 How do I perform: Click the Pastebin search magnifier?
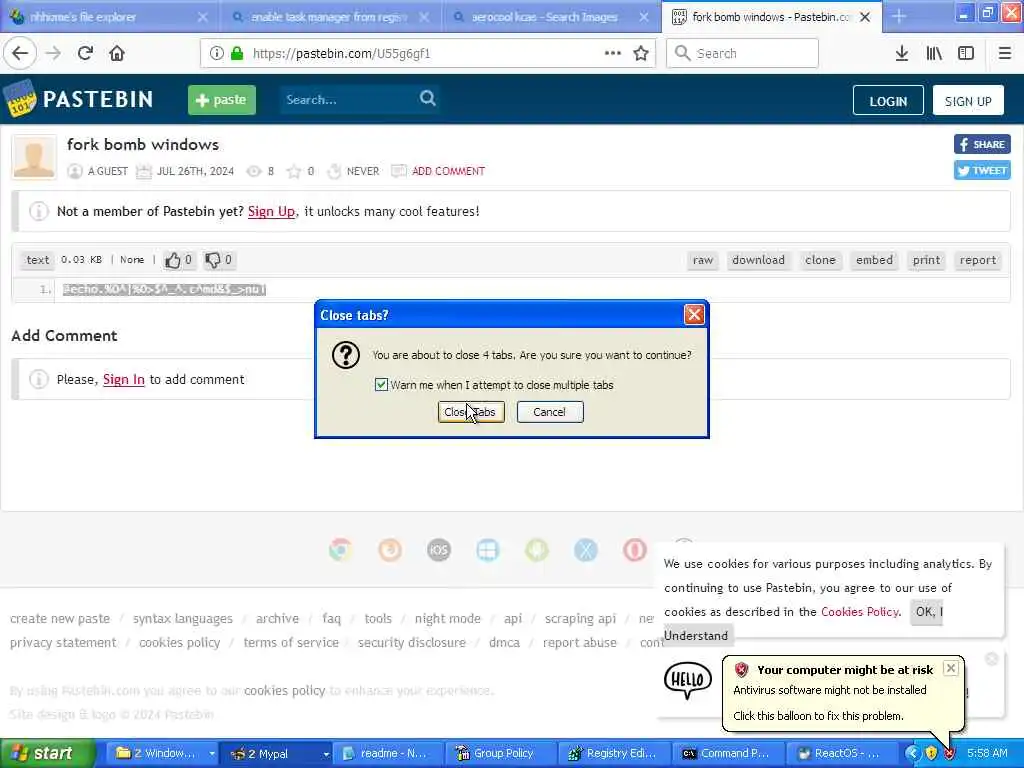coord(428,99)
